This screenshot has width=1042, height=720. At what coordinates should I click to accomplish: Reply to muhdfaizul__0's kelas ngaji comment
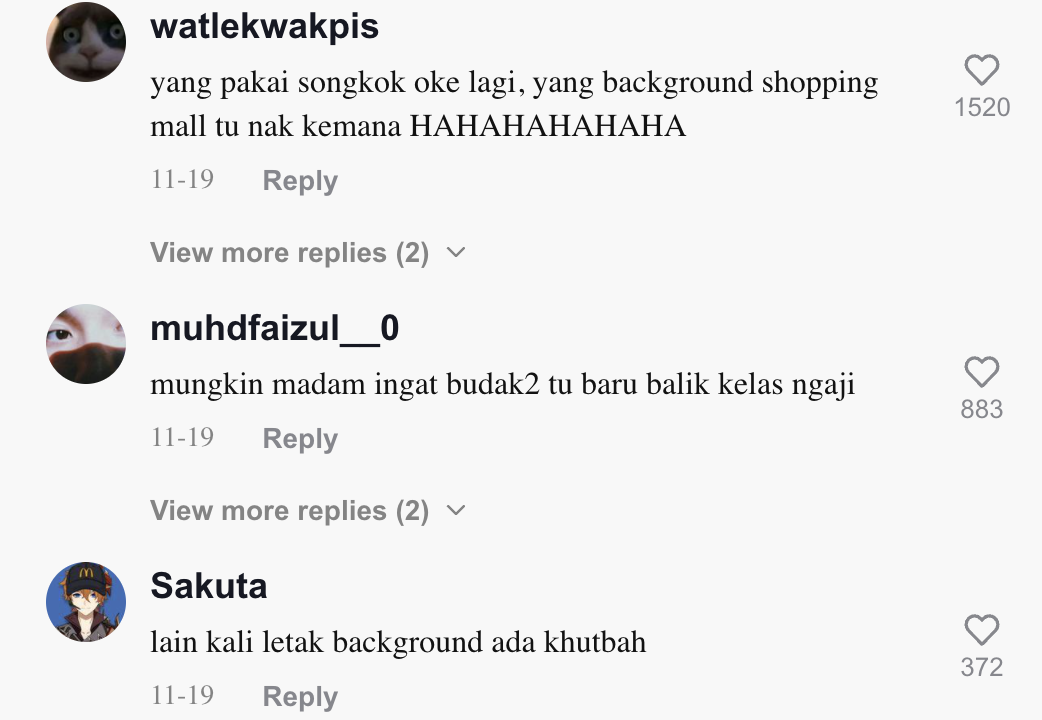300,438
